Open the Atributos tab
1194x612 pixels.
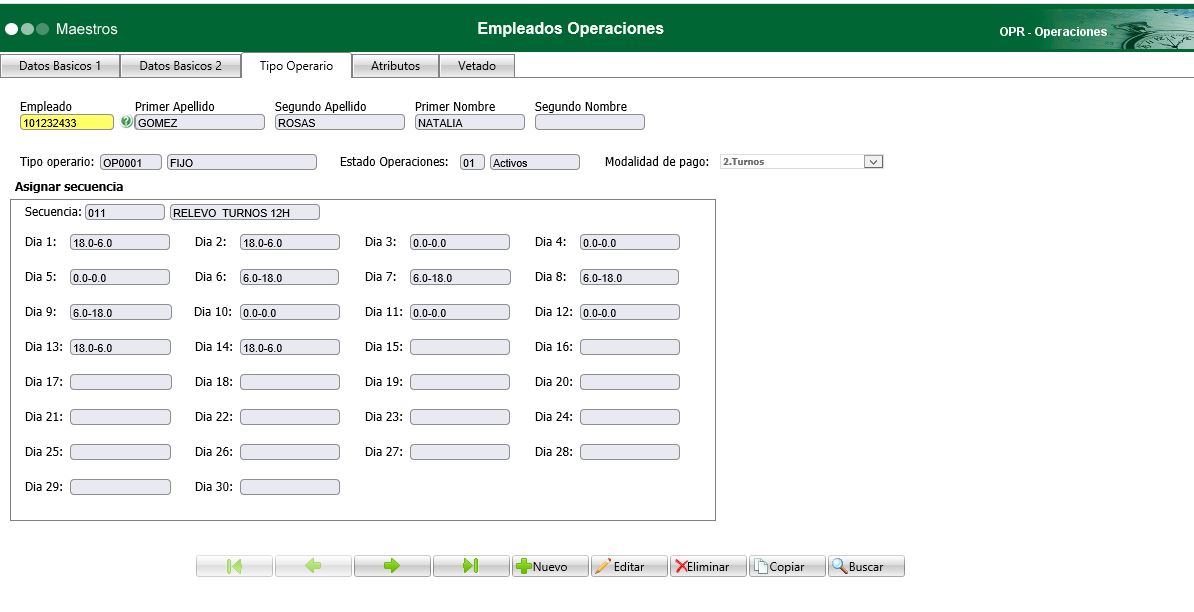coord(395,66)
